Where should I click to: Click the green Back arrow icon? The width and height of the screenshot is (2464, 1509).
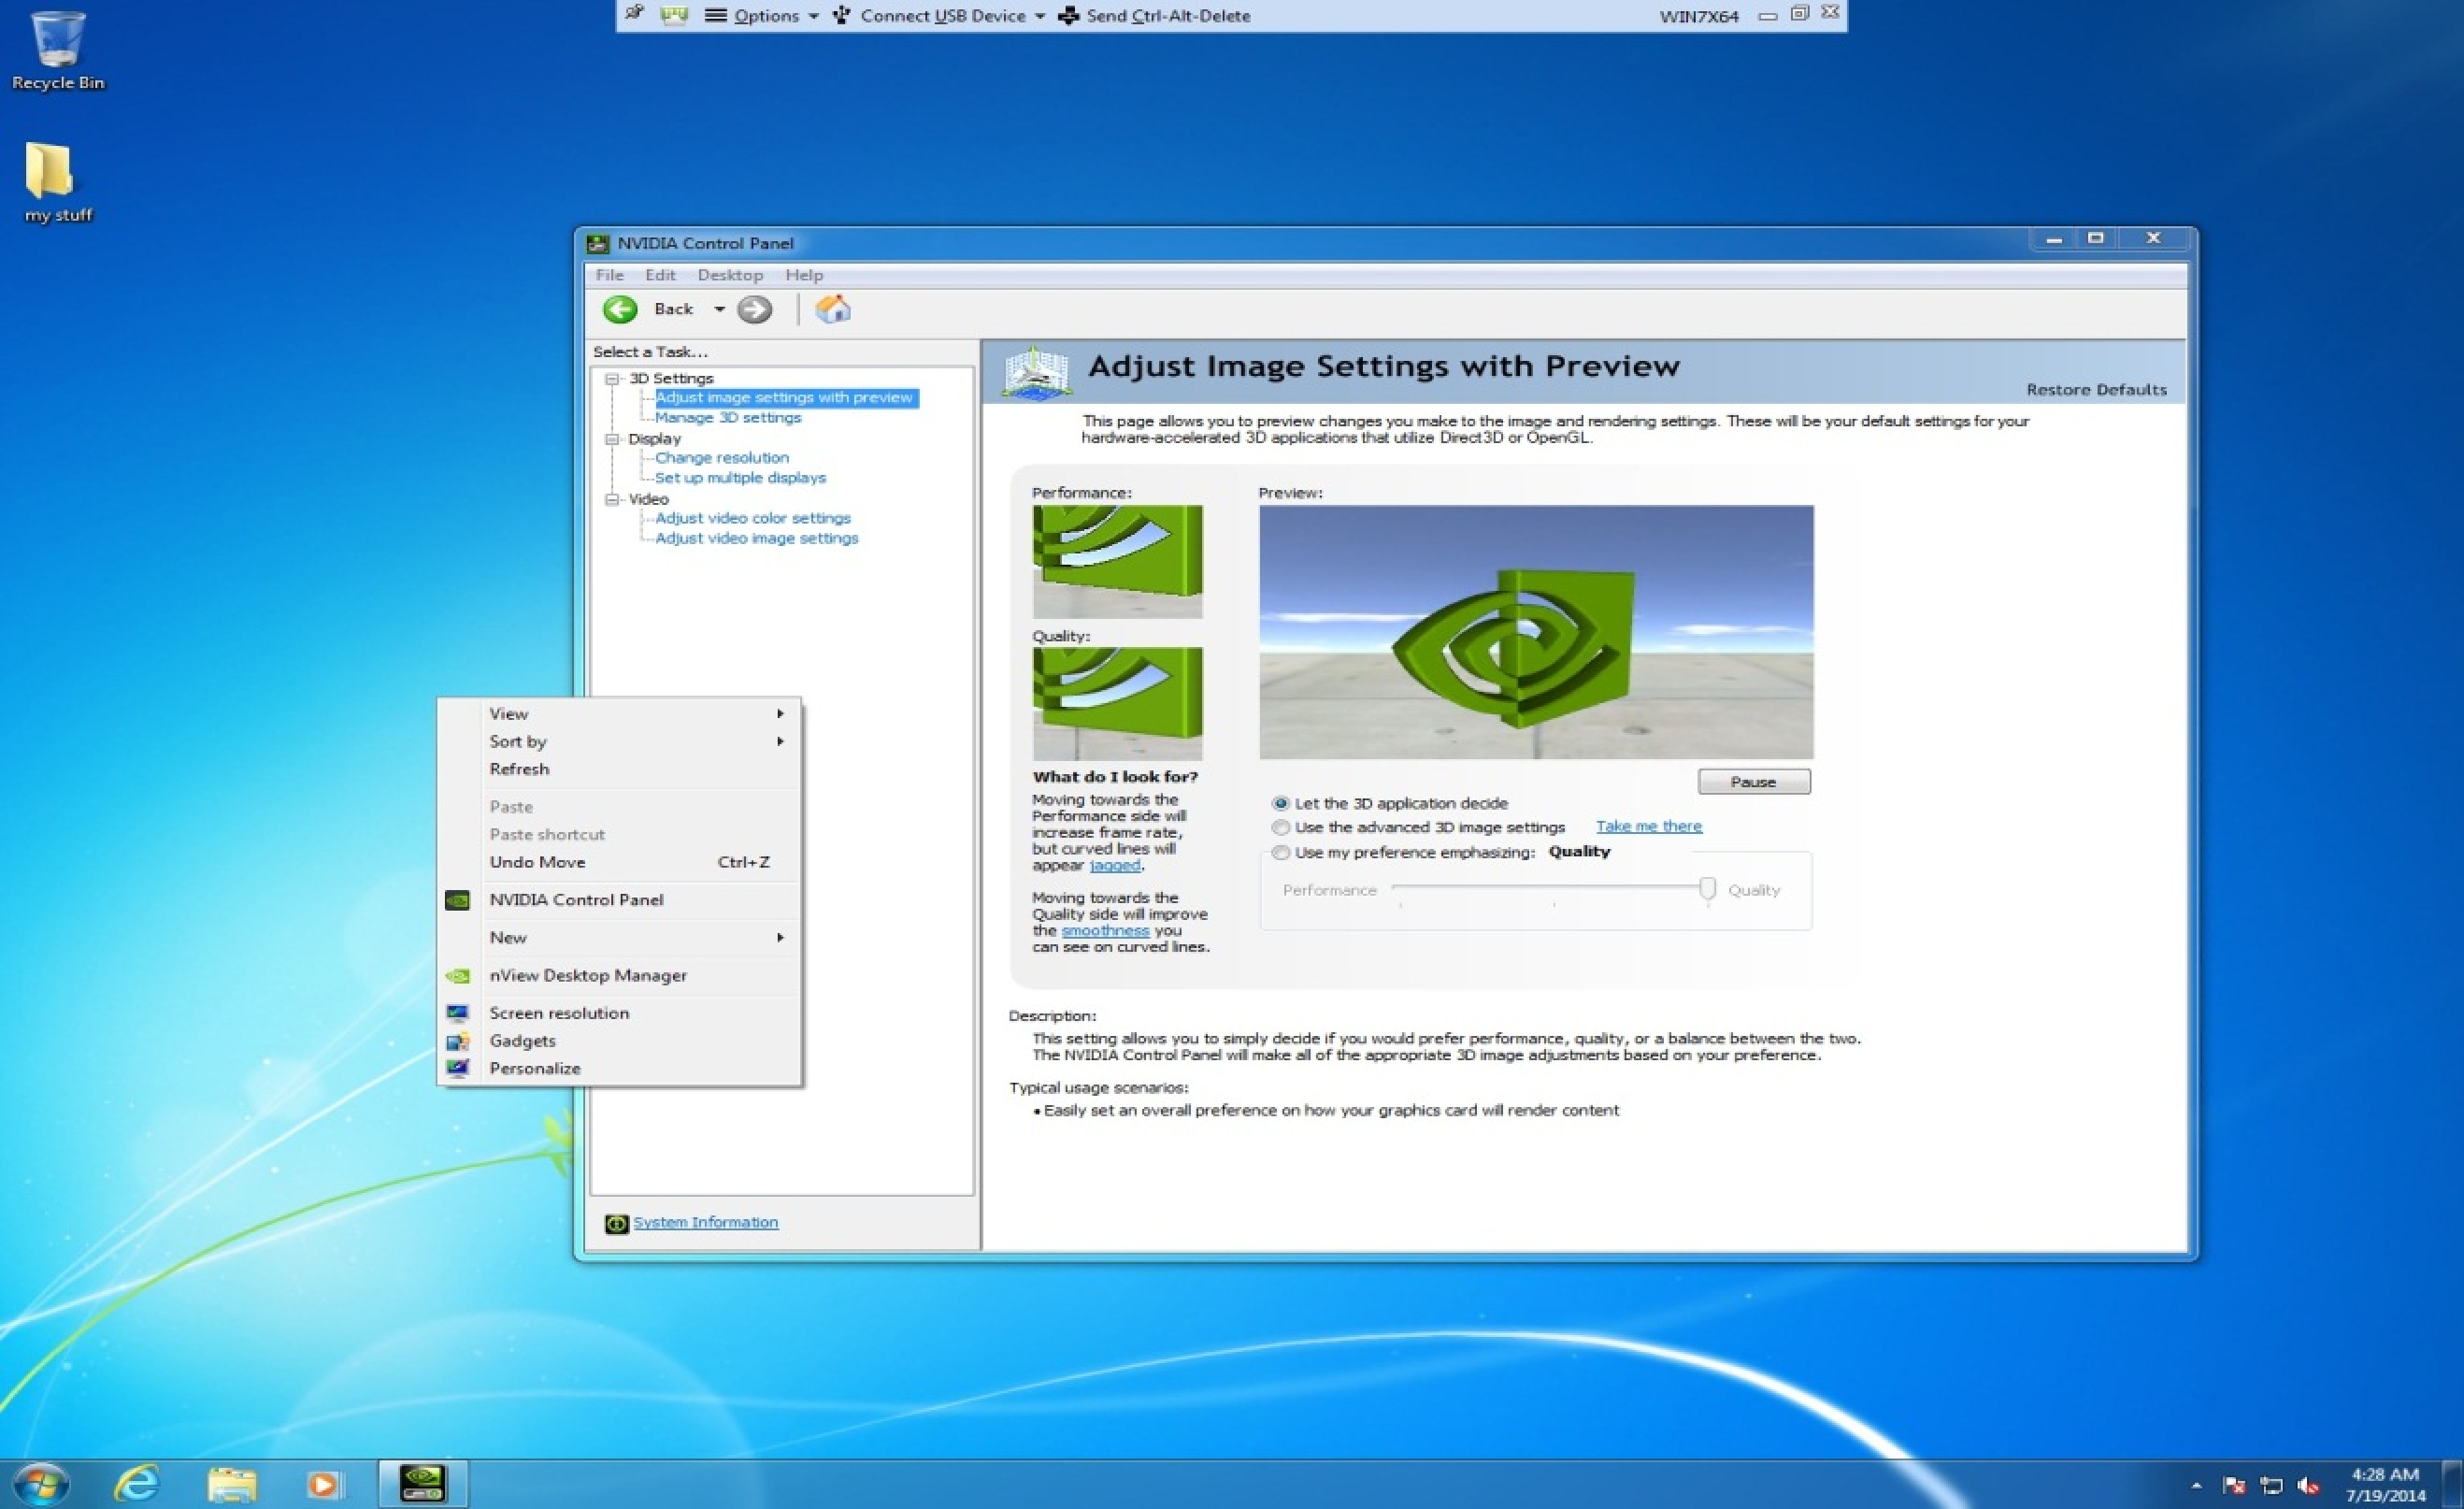[x=619, y=310]
